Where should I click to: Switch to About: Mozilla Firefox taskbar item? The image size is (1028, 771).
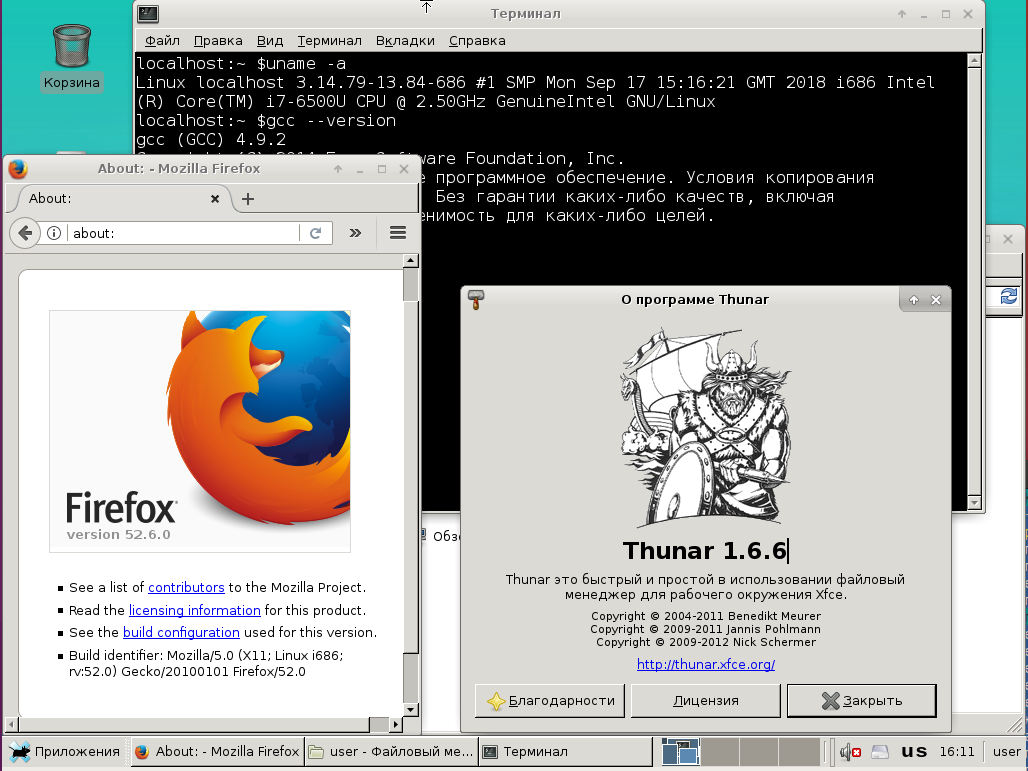click(x=217, y=751)
